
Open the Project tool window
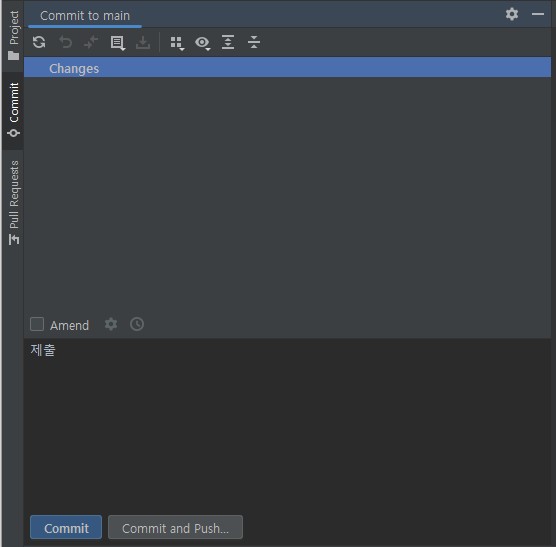13,35
